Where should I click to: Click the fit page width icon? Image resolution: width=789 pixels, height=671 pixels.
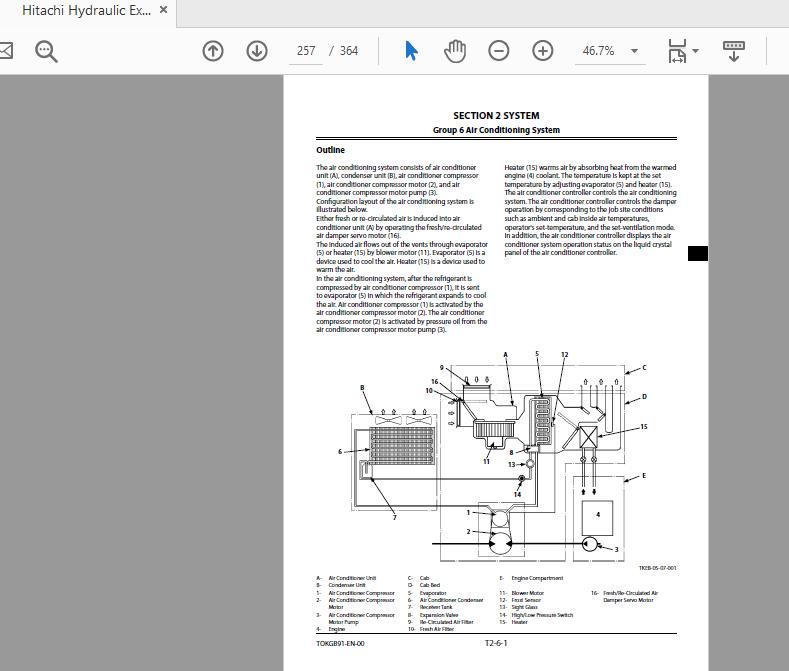click(x=677, y=51)
